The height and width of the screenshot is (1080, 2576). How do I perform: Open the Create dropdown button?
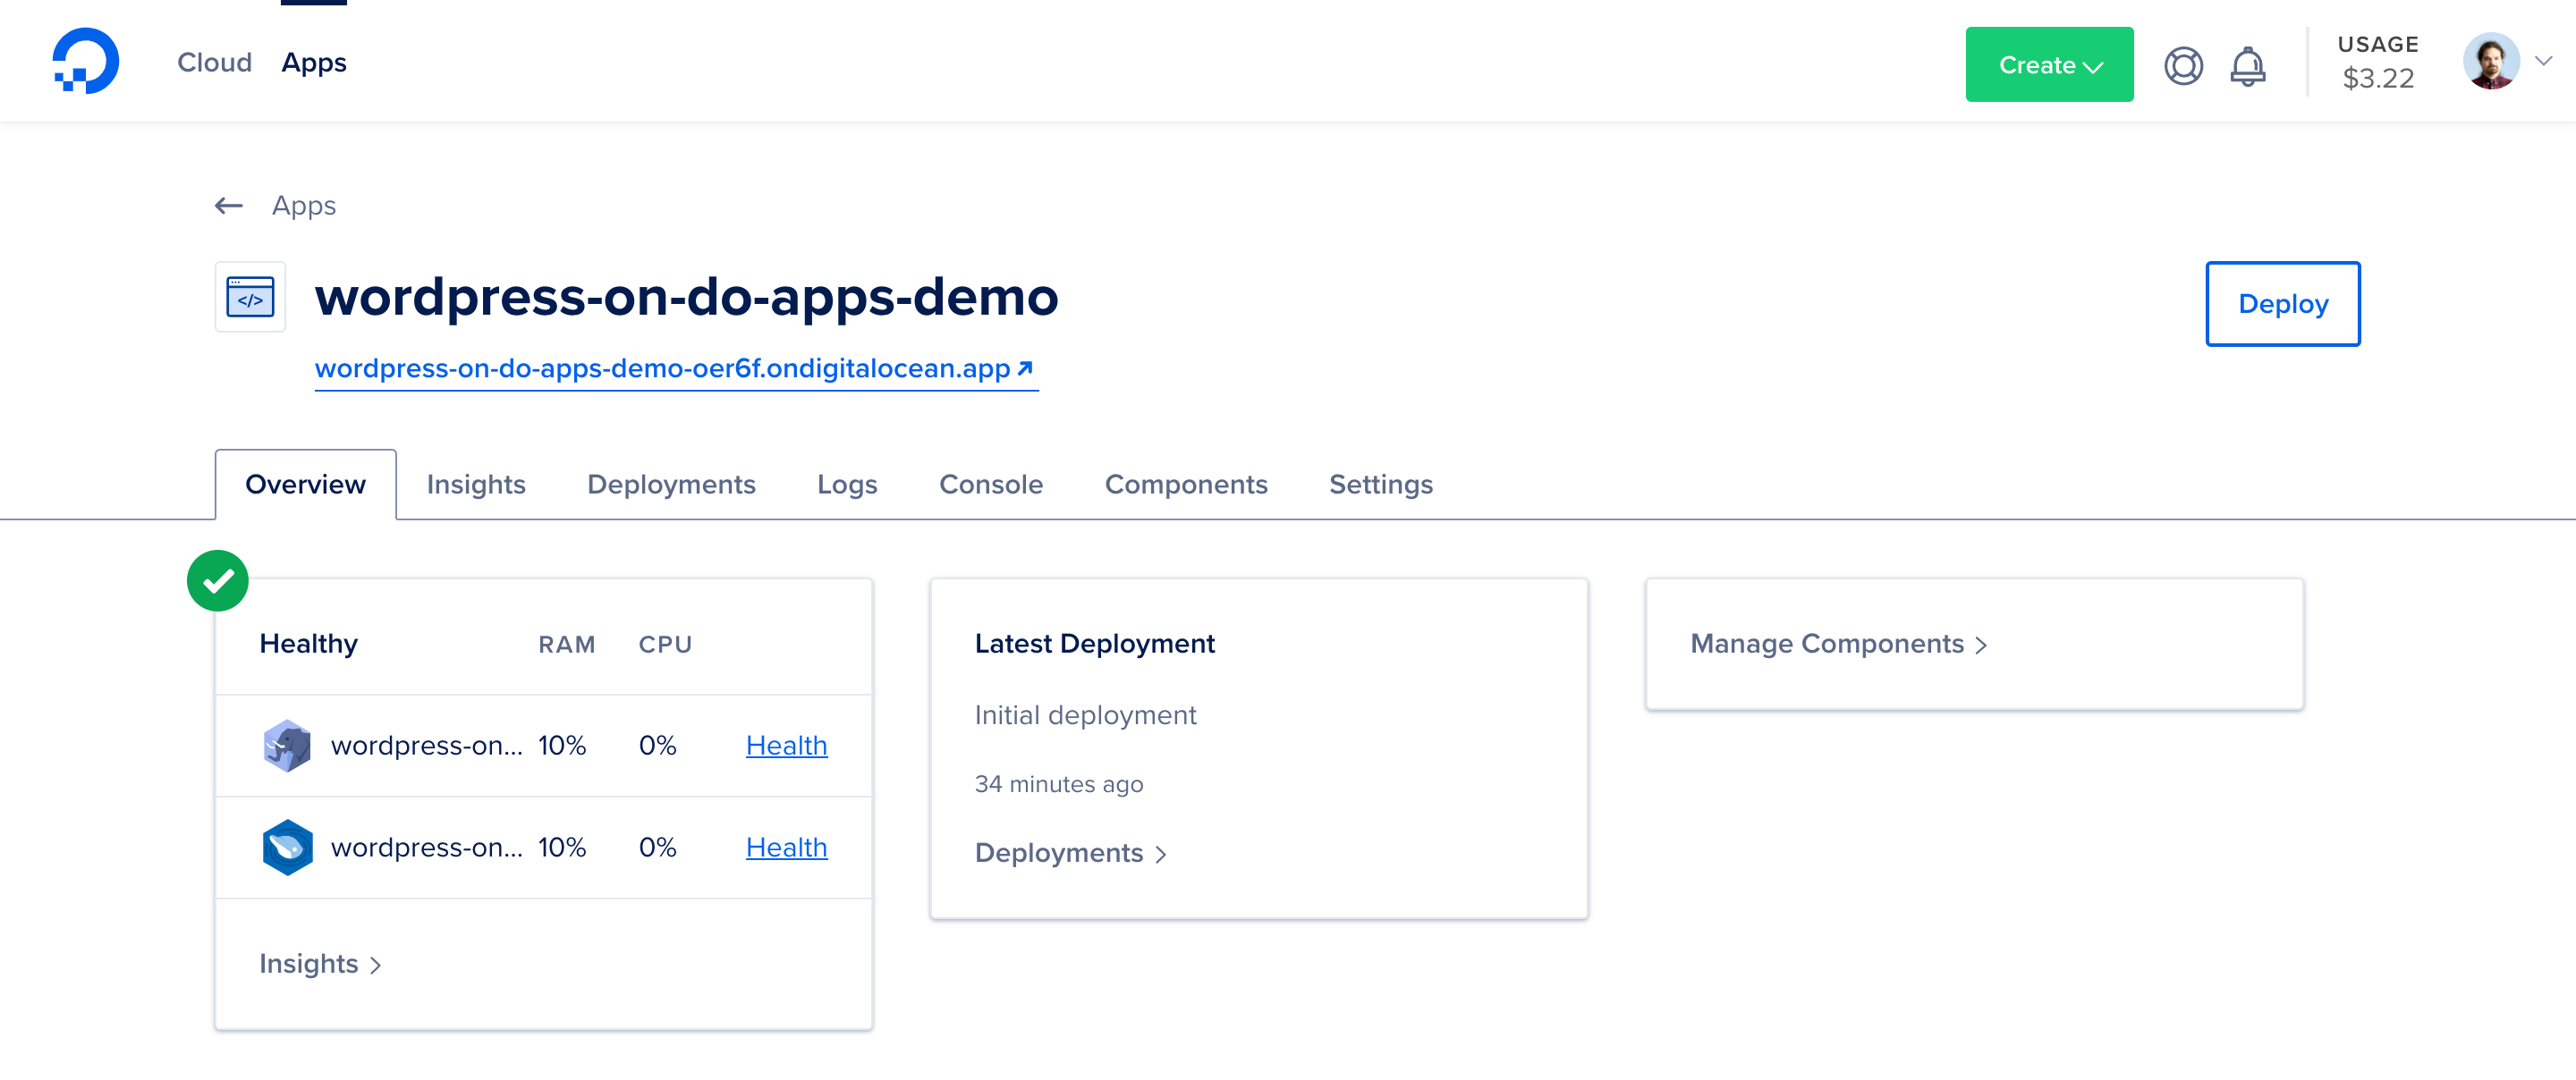[2048, 65]
